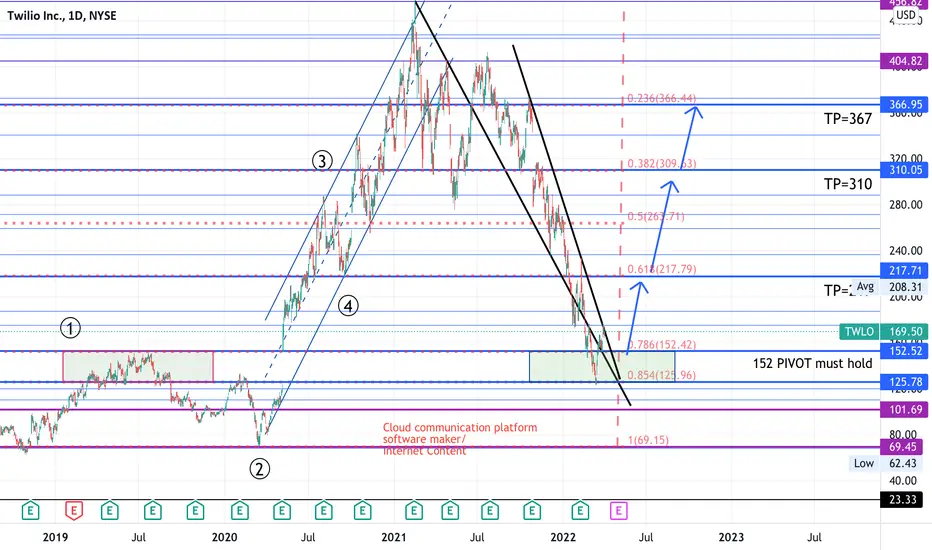Select the TWLO 169.50 price label
The width and height of the screenshot is (932, 550).
tap(883, 332)
